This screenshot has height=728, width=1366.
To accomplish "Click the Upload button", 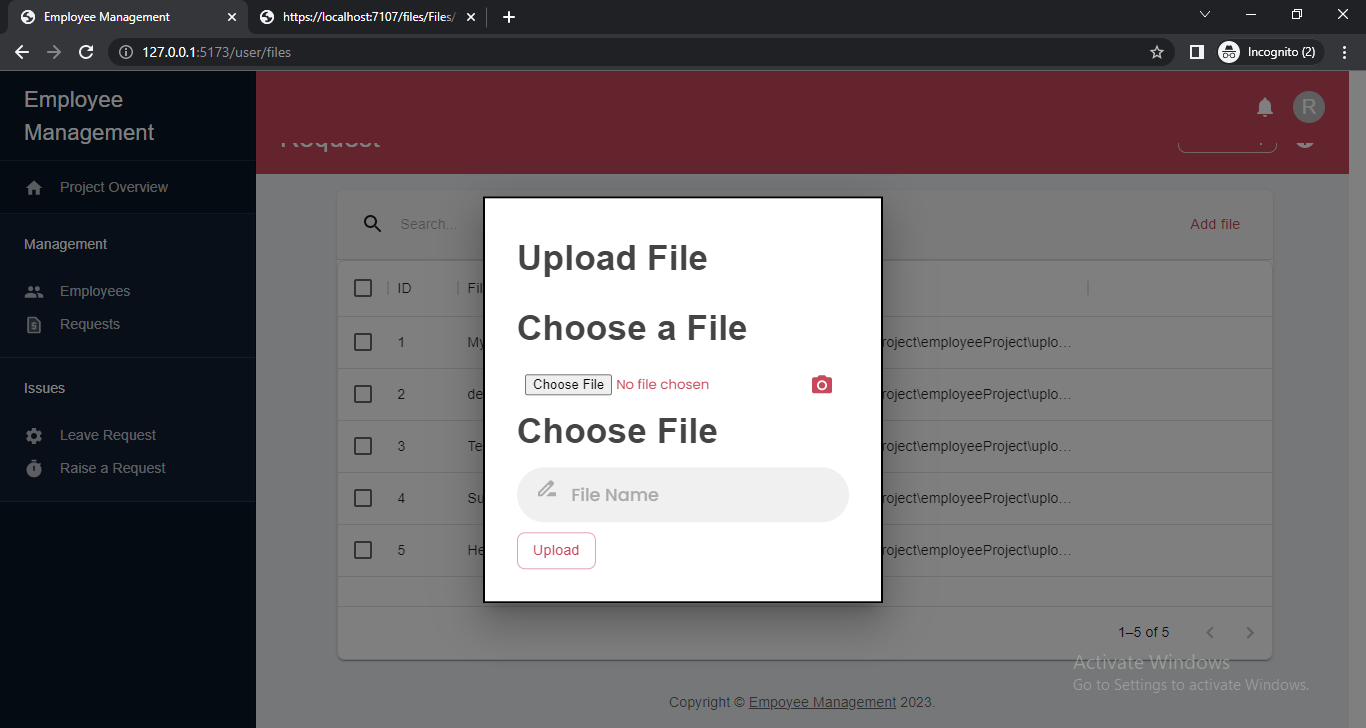I will click(x=556, y=550).
